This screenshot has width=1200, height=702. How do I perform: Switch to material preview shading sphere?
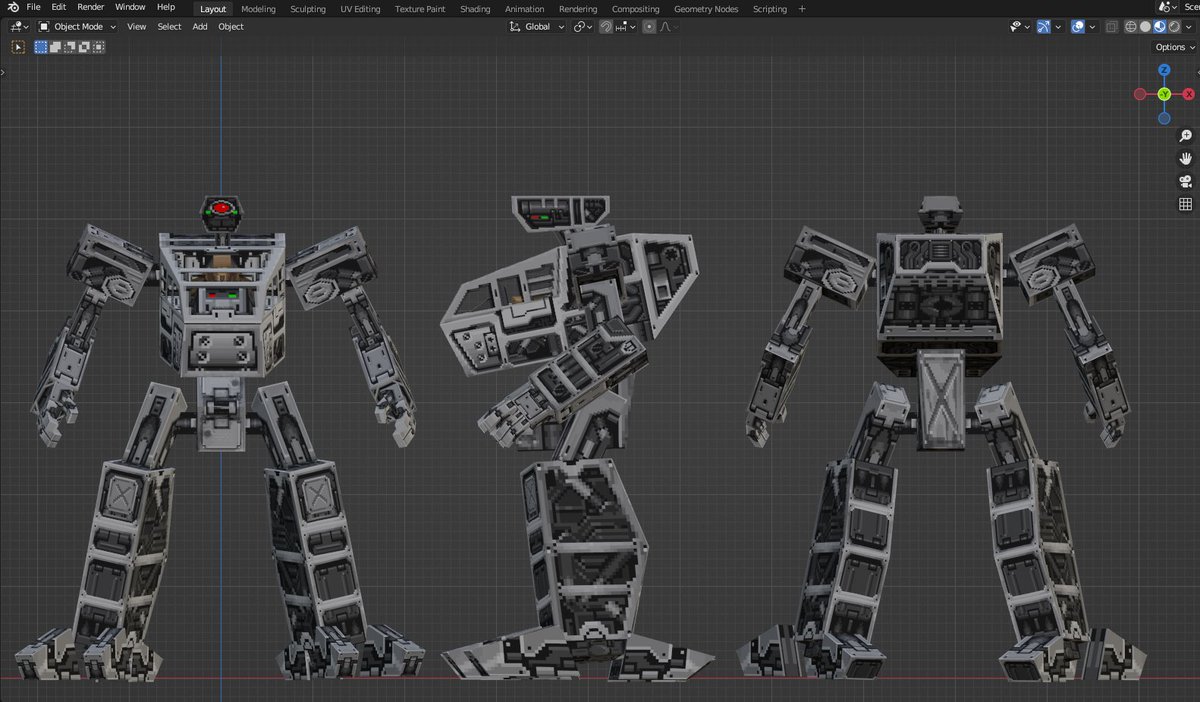click(x=1159, y=27)
